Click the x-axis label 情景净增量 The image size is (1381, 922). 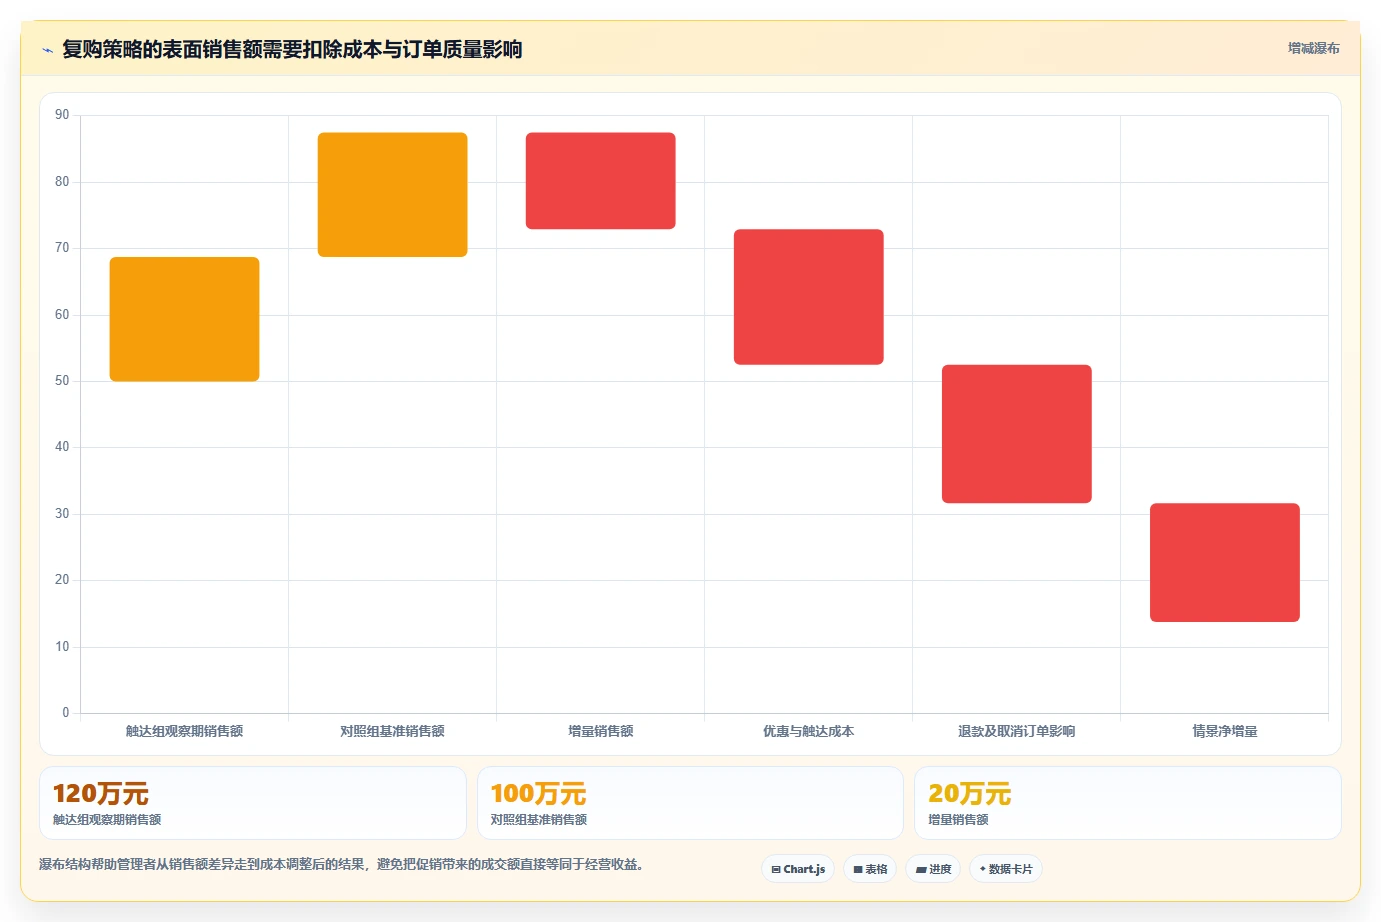point(1224,731)
